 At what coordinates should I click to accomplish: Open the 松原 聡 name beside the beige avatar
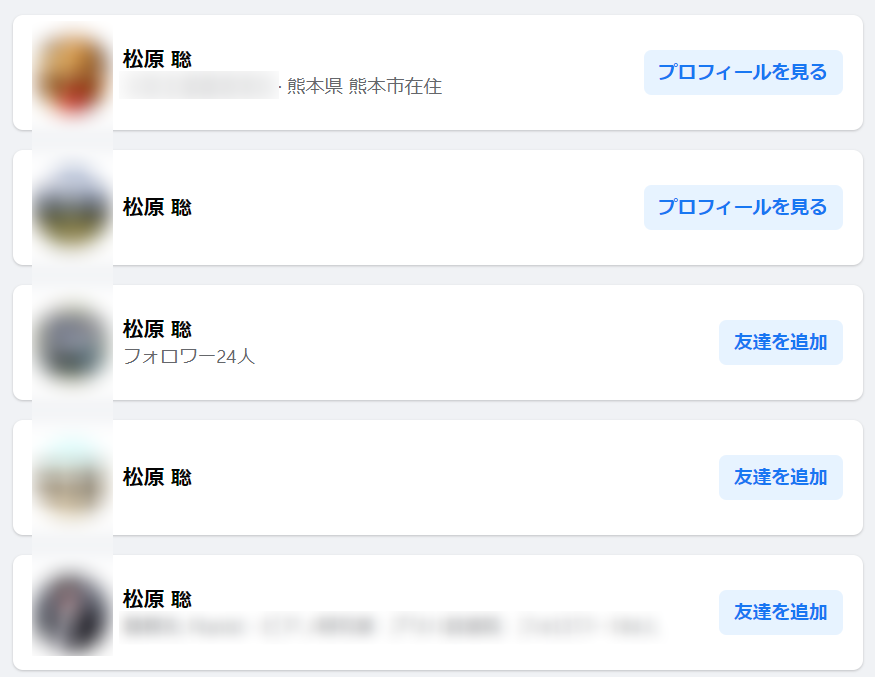click(157, 478)
